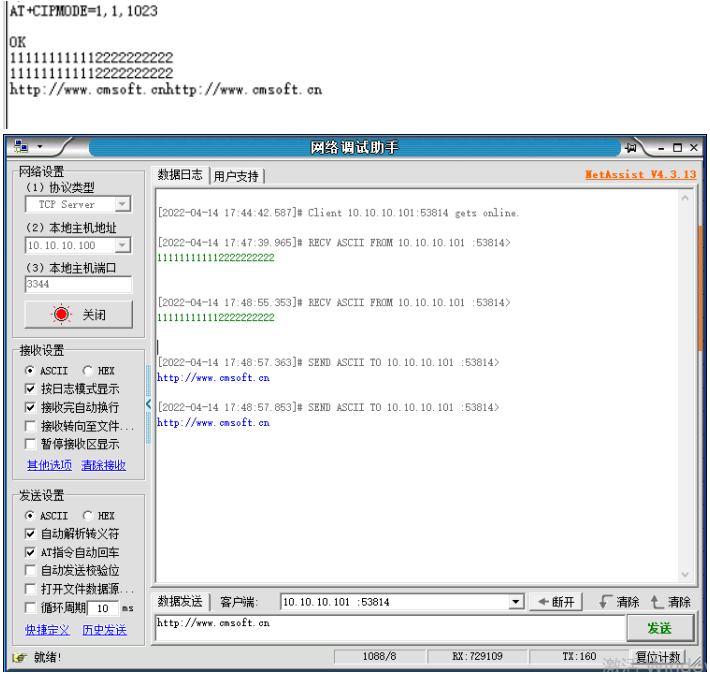The height and width of the screenshot is (674, 710).
Task: Toggle AT指令自动回车 checkbox
Action: 30,552
